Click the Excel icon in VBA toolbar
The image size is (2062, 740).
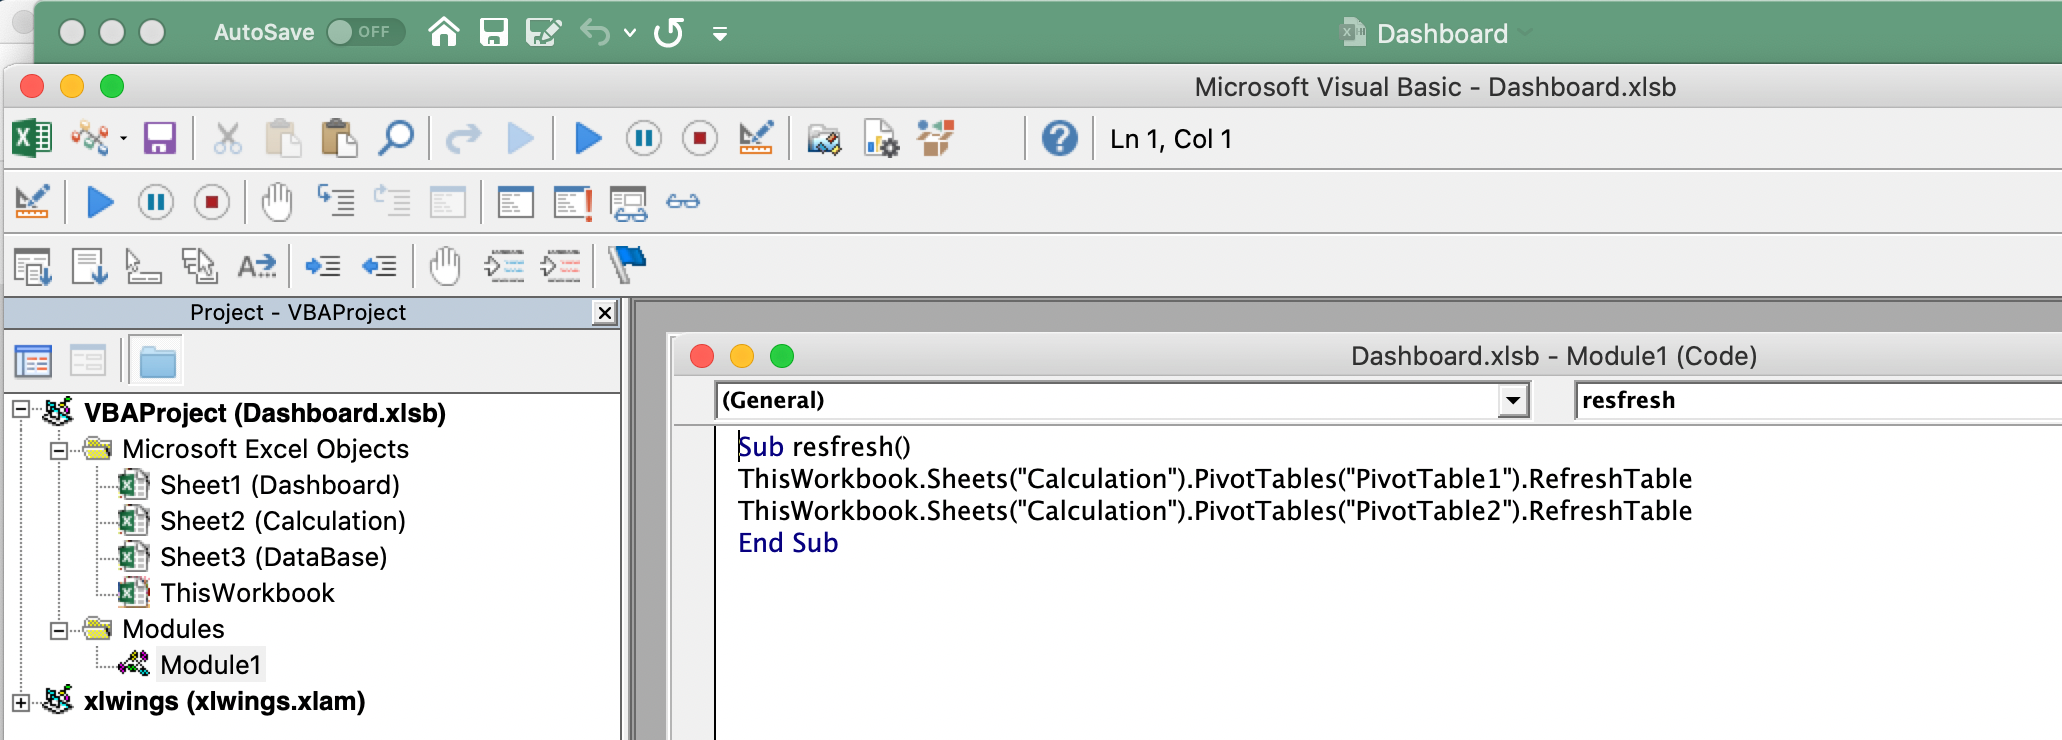click(32, 138)
